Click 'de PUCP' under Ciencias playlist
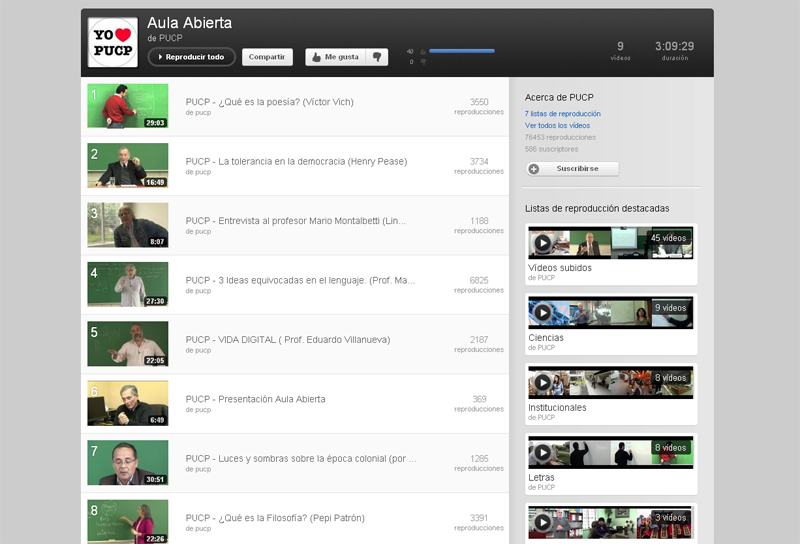800x544 pixels. pos(541,348)
